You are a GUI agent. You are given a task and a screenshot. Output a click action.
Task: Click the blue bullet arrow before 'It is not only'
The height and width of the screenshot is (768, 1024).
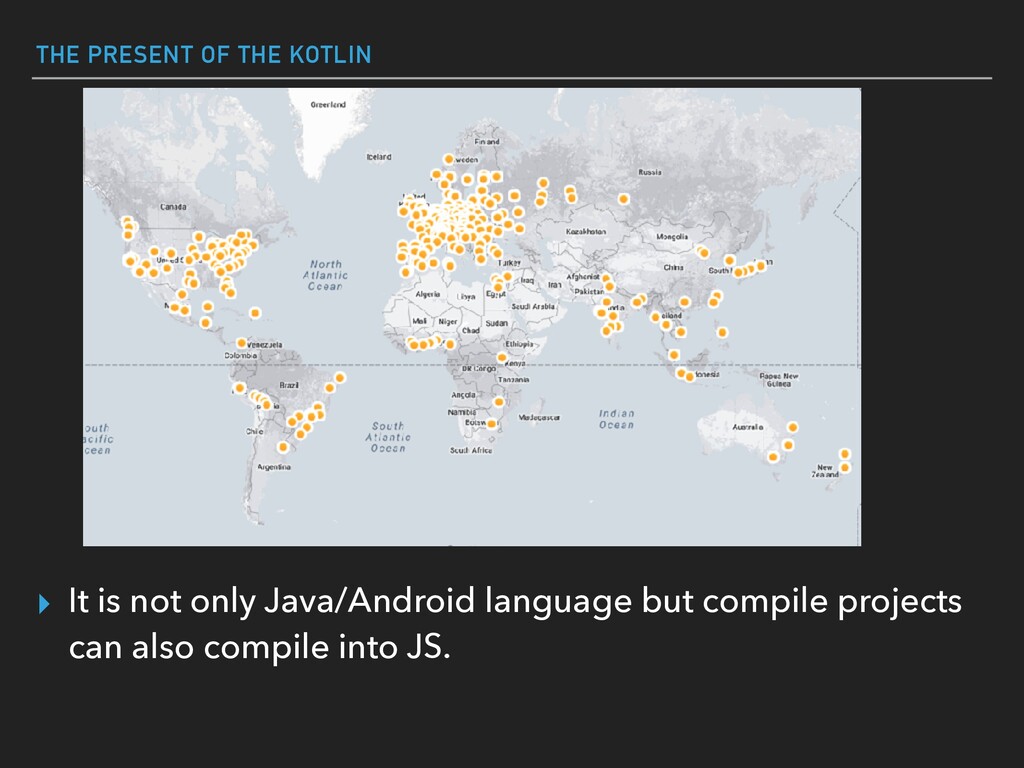(x=44, y=603)
